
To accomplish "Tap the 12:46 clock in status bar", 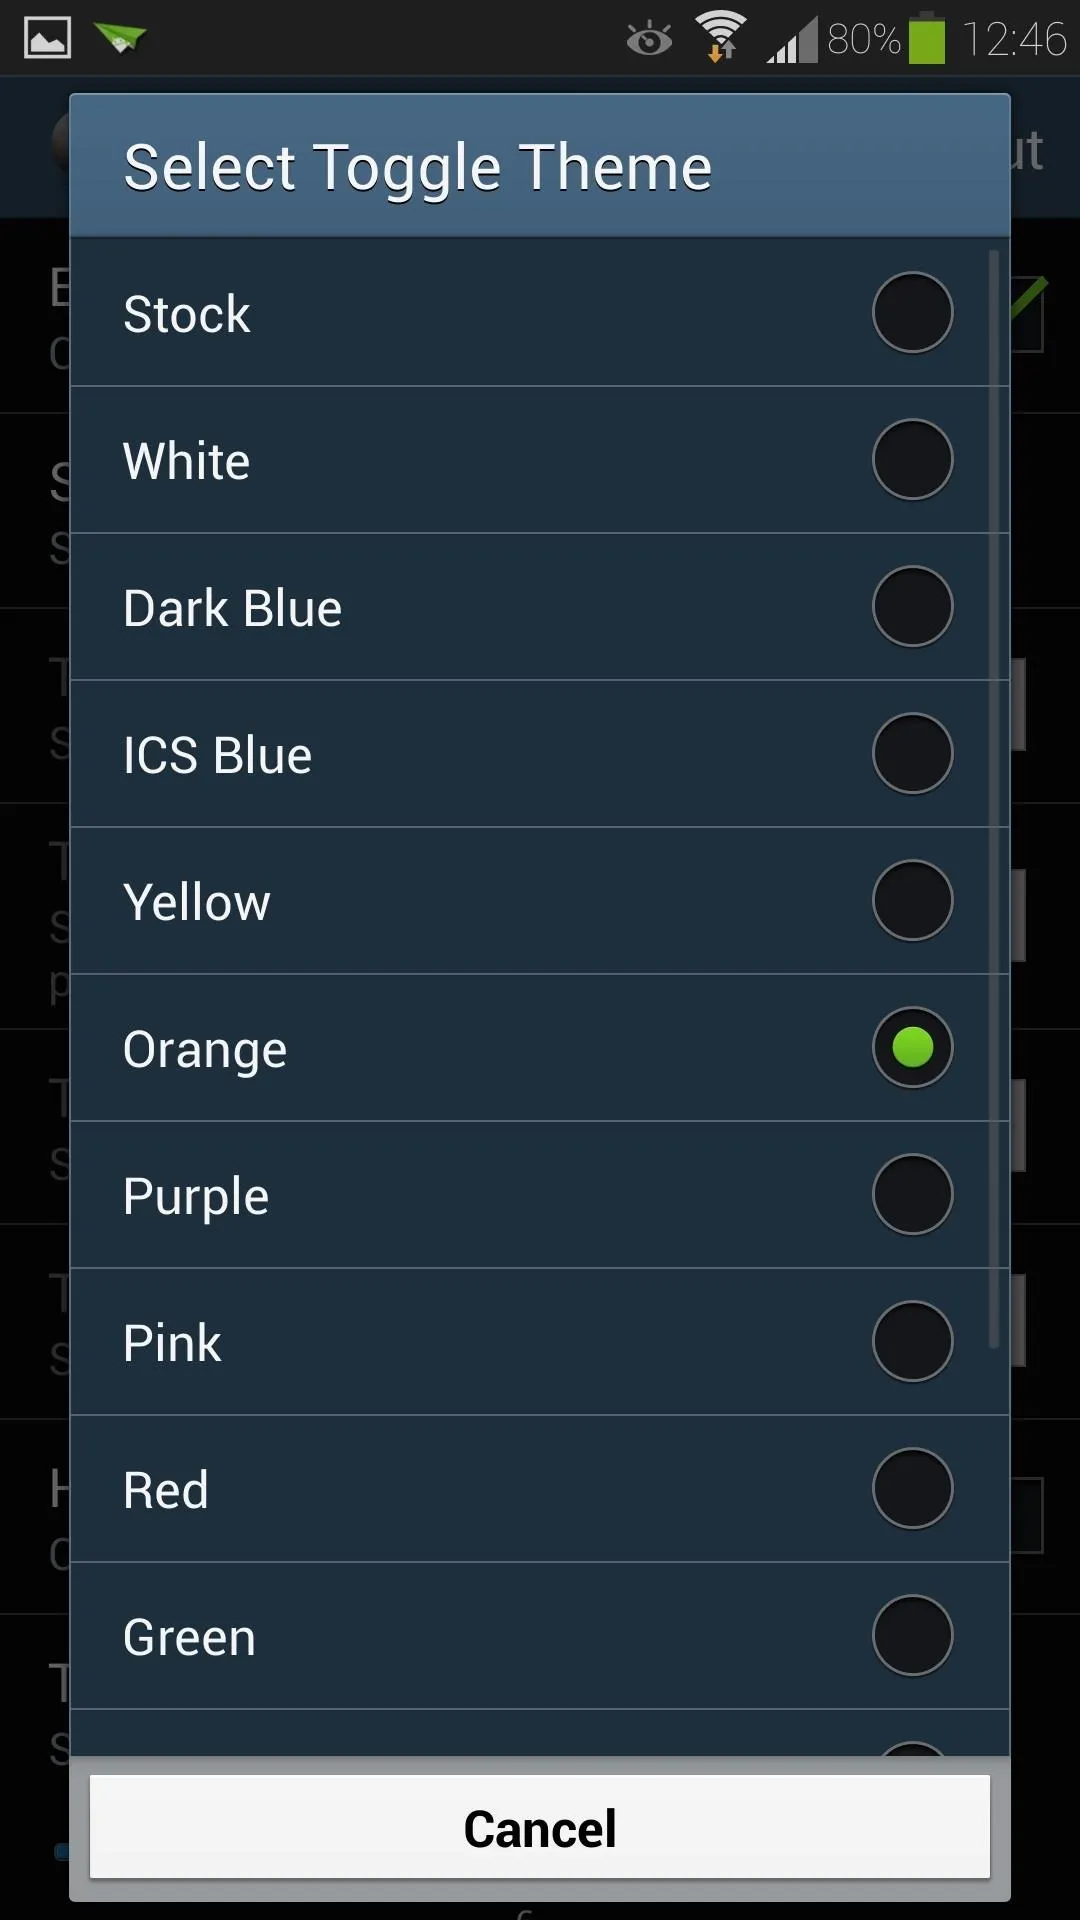I will click(x=1014, y=40).
